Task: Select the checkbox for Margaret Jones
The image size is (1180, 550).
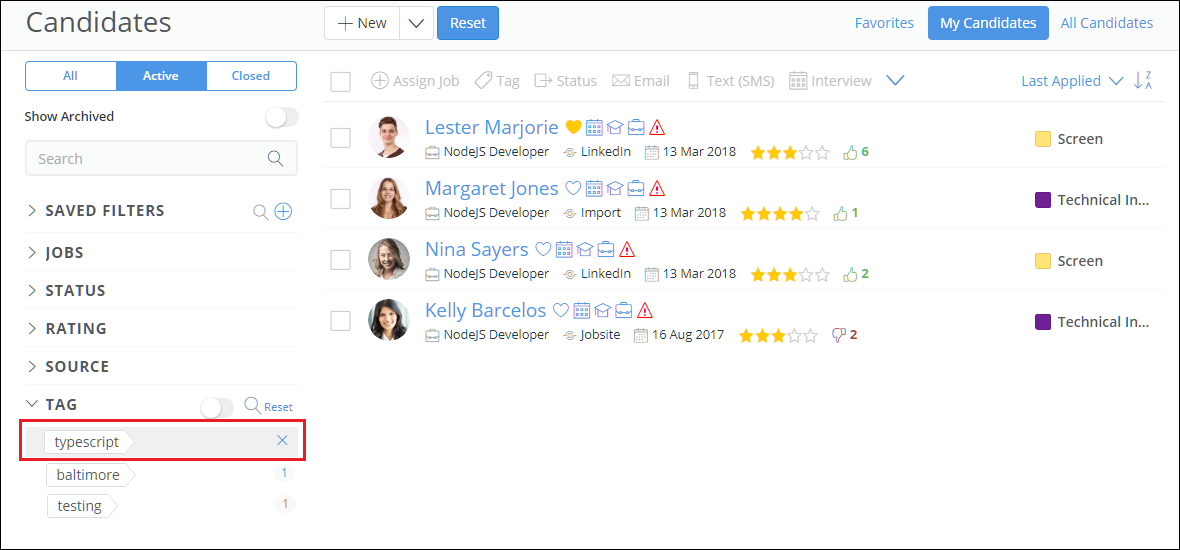Action: (x=341, y=199)
